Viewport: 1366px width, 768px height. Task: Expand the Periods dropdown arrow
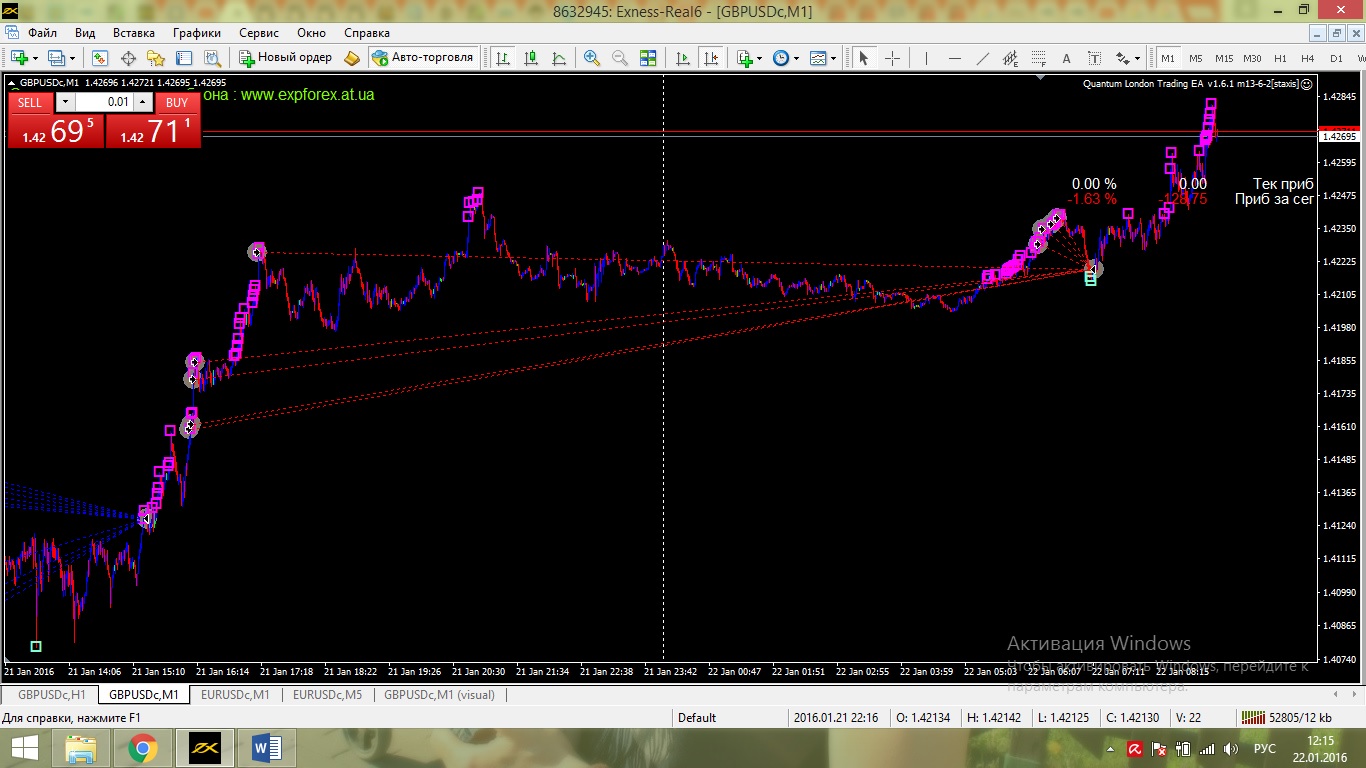[x=796, y=58]
